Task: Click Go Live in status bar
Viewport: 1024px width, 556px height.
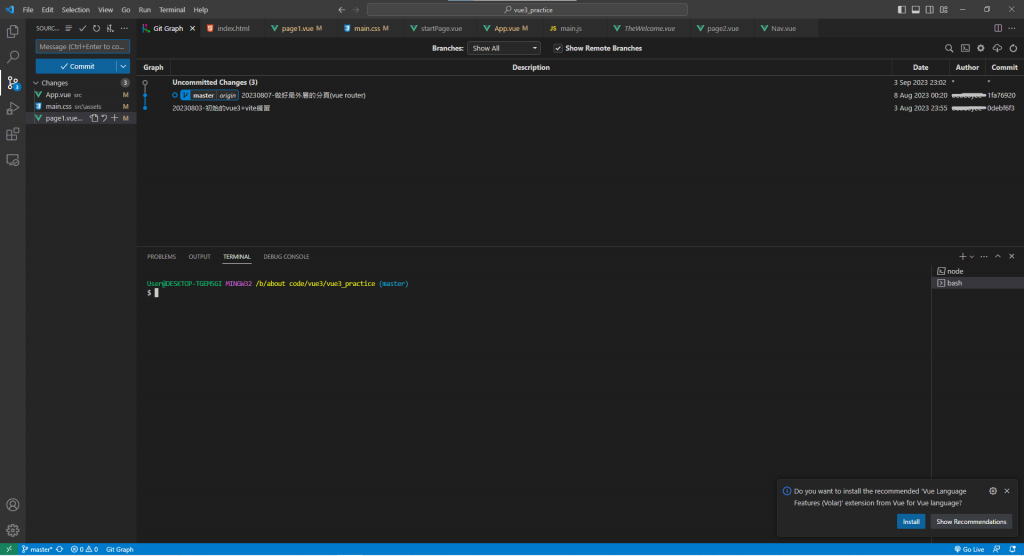Action: (x=969, y=549)
